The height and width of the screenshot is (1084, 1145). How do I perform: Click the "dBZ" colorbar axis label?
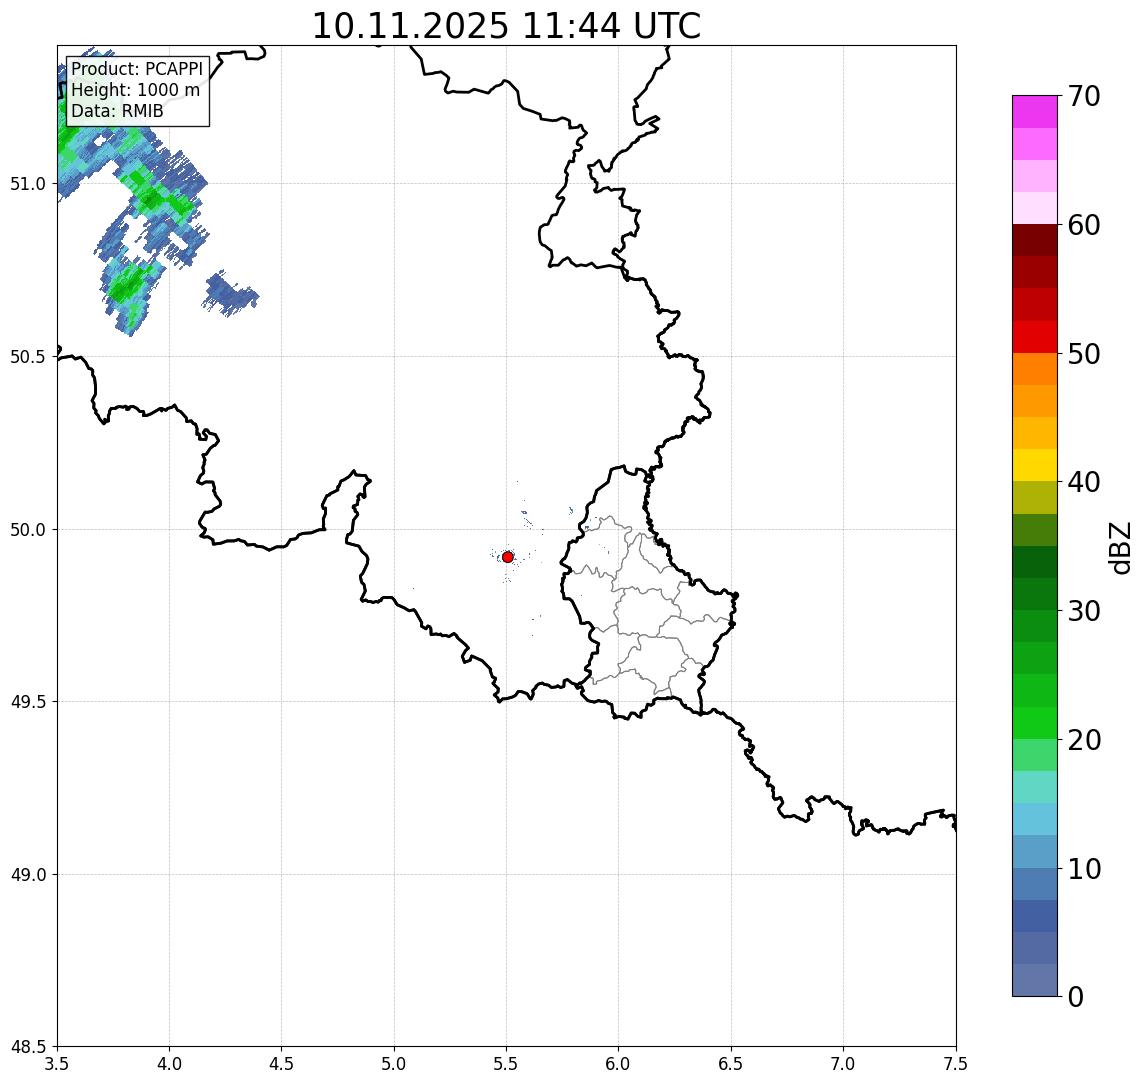(1119, 548)
